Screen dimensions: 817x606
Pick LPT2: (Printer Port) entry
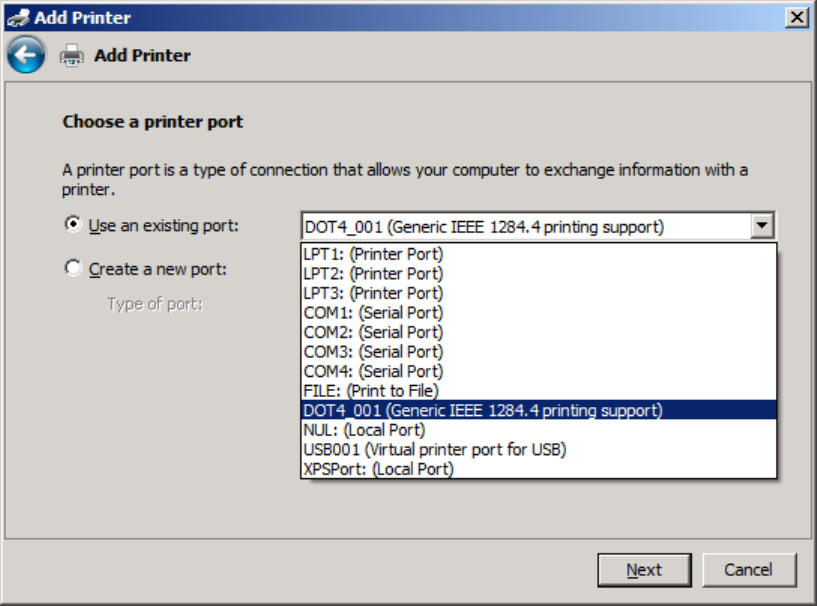coord(373,274)
